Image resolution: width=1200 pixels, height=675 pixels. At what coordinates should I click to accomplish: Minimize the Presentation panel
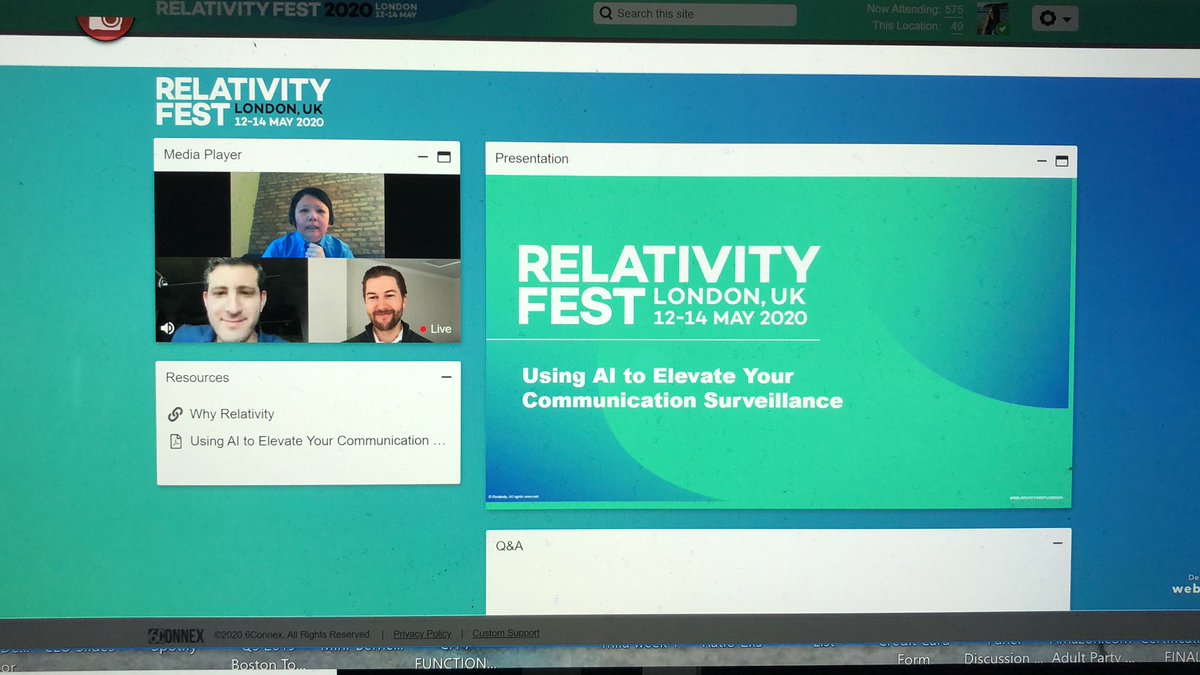click(1042, 160)
